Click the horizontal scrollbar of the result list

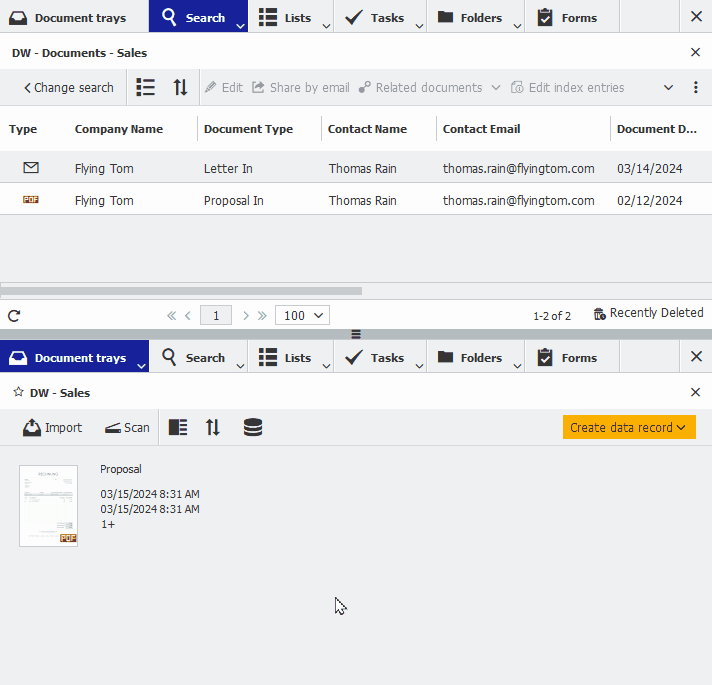point(182,291)
